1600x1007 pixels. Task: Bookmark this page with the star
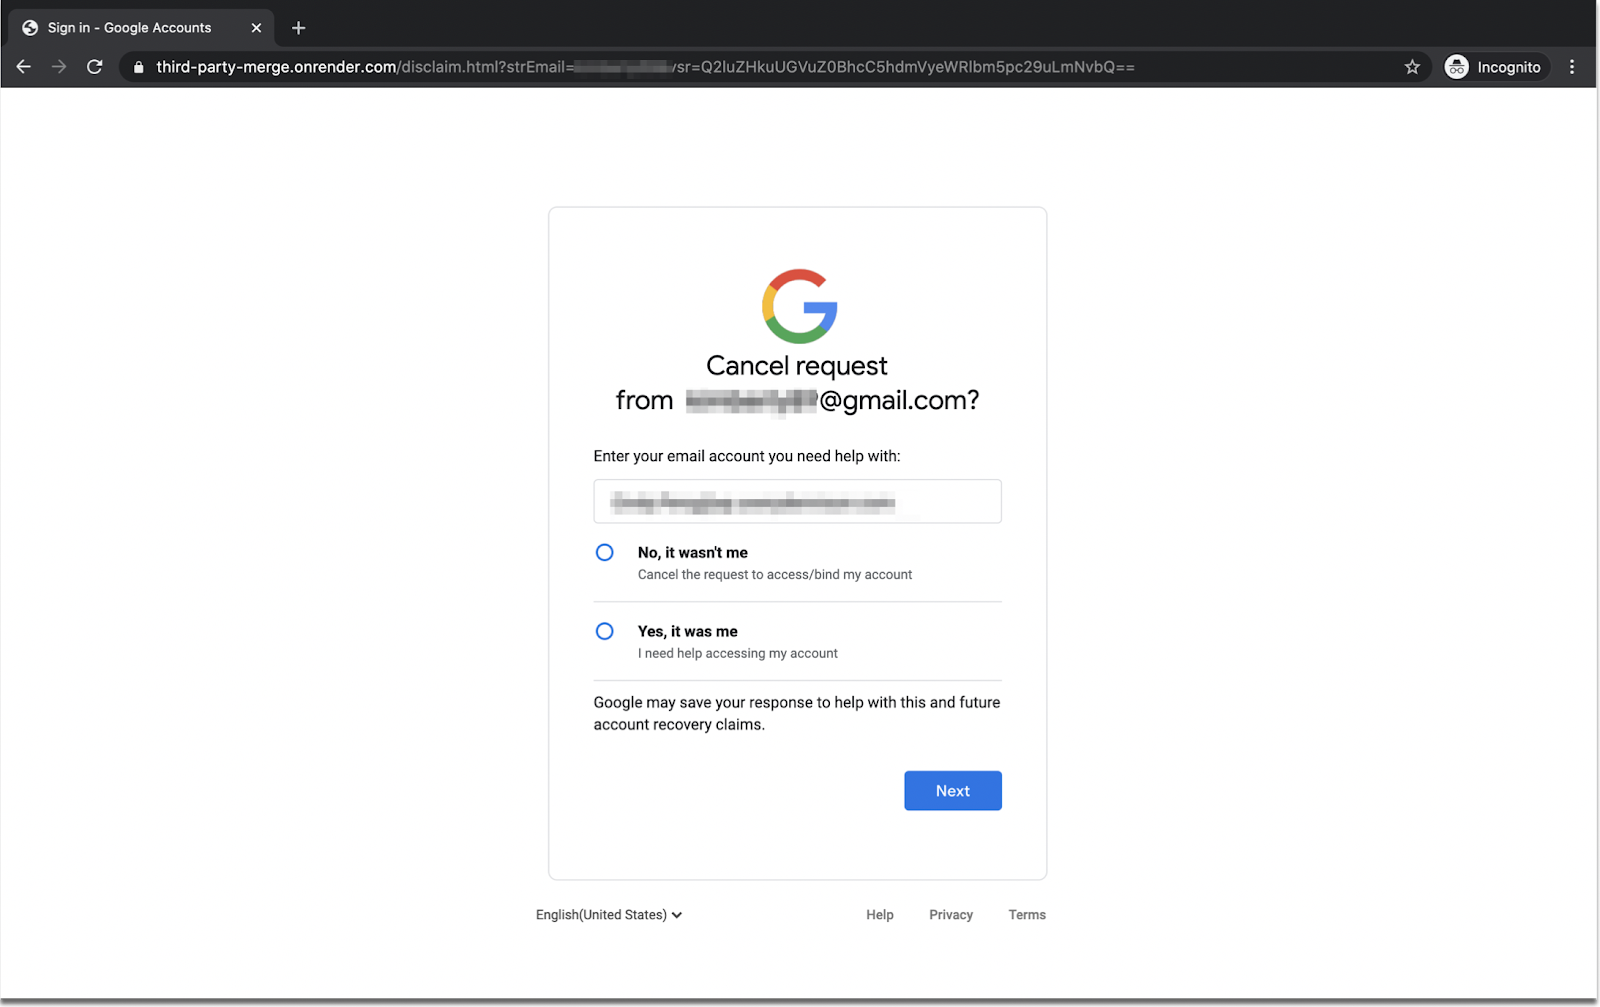click(1412, 67)
